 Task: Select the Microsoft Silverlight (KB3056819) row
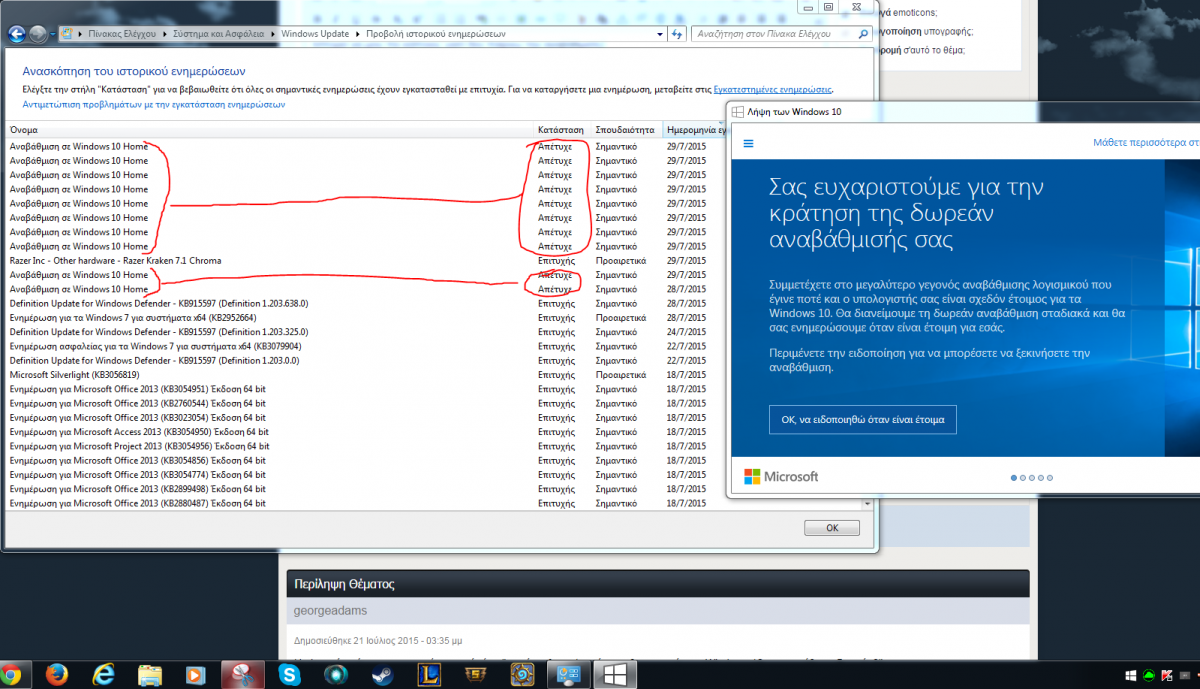[x=366, y=374]
